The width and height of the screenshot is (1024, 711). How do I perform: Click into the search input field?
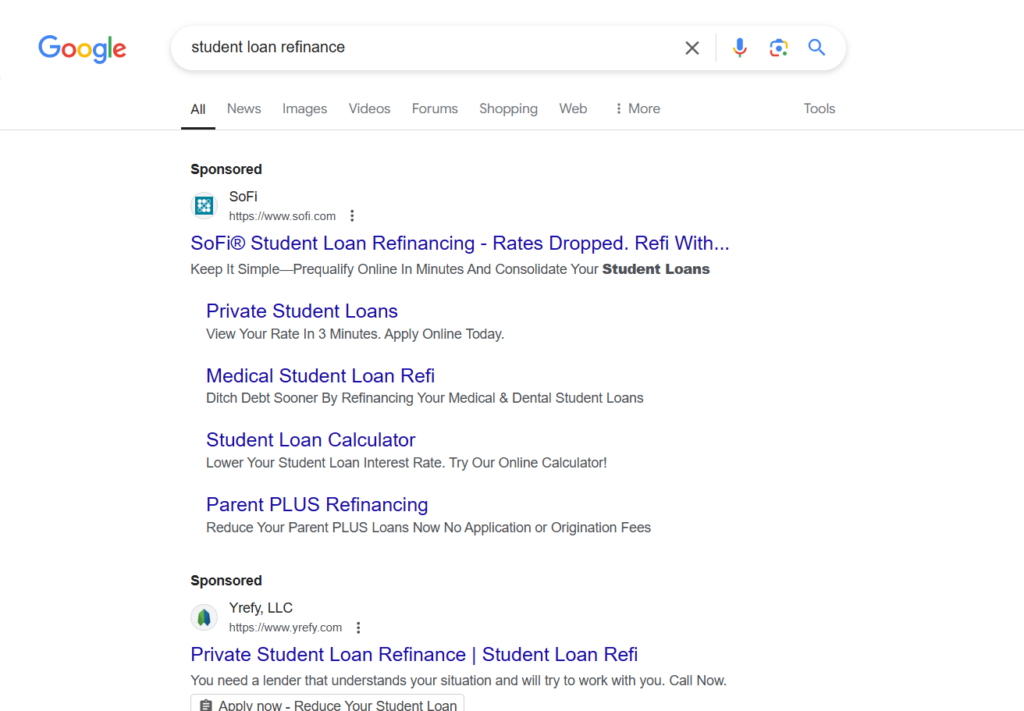(x=431, y=48)
